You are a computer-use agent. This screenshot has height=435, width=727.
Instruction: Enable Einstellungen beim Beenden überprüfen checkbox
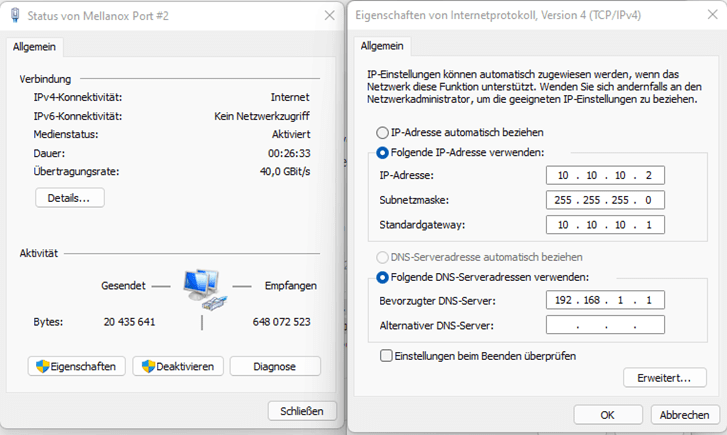pos(386,356)
